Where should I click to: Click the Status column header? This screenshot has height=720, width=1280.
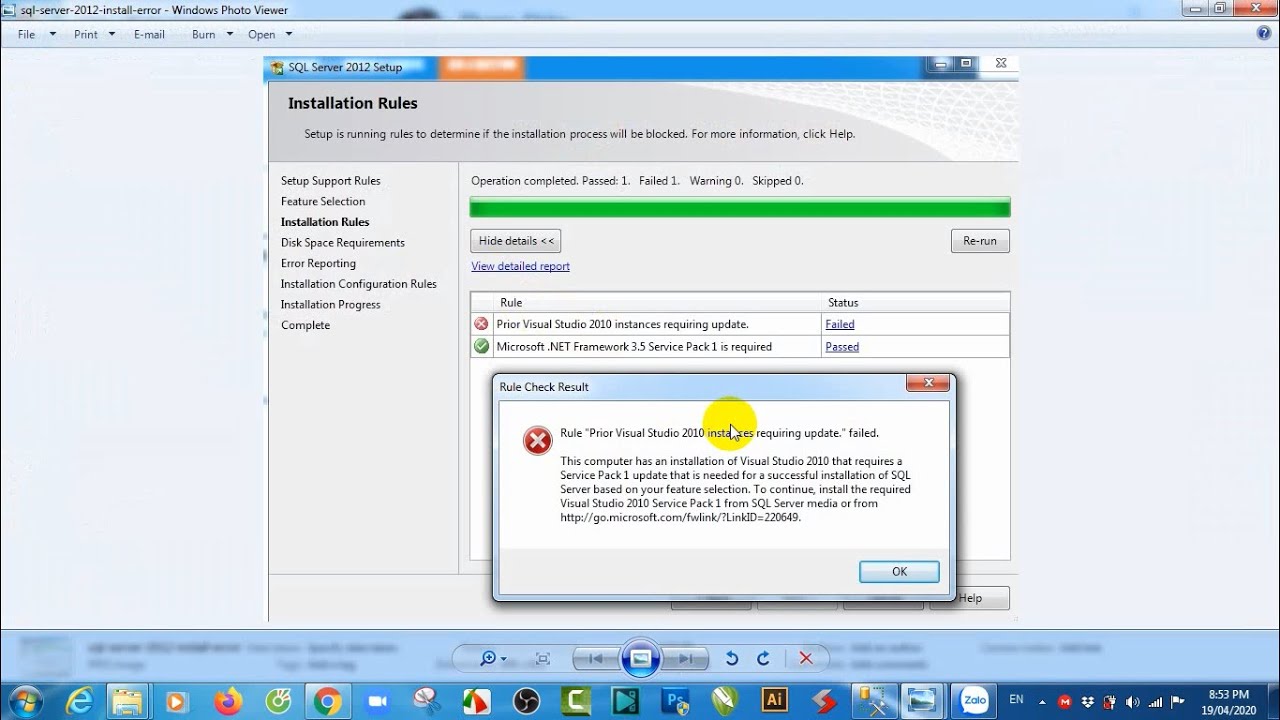(x=915, y=302)
